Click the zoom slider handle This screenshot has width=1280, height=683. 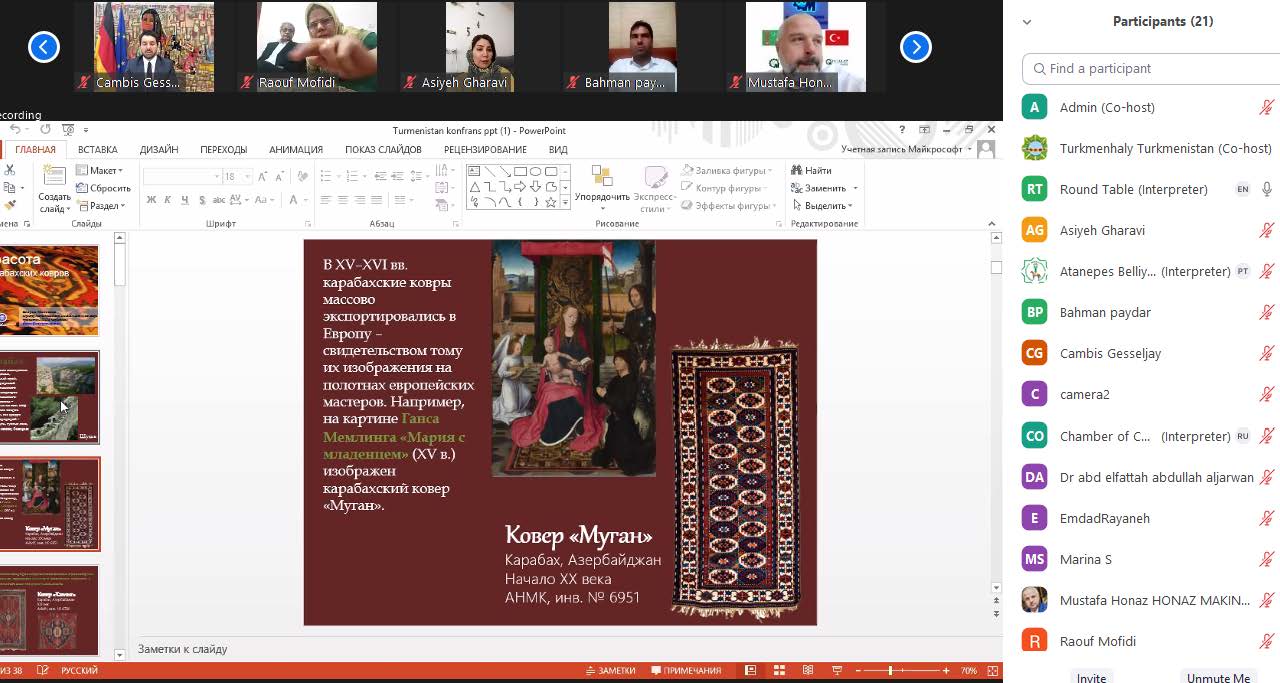(x=891, y=671)
